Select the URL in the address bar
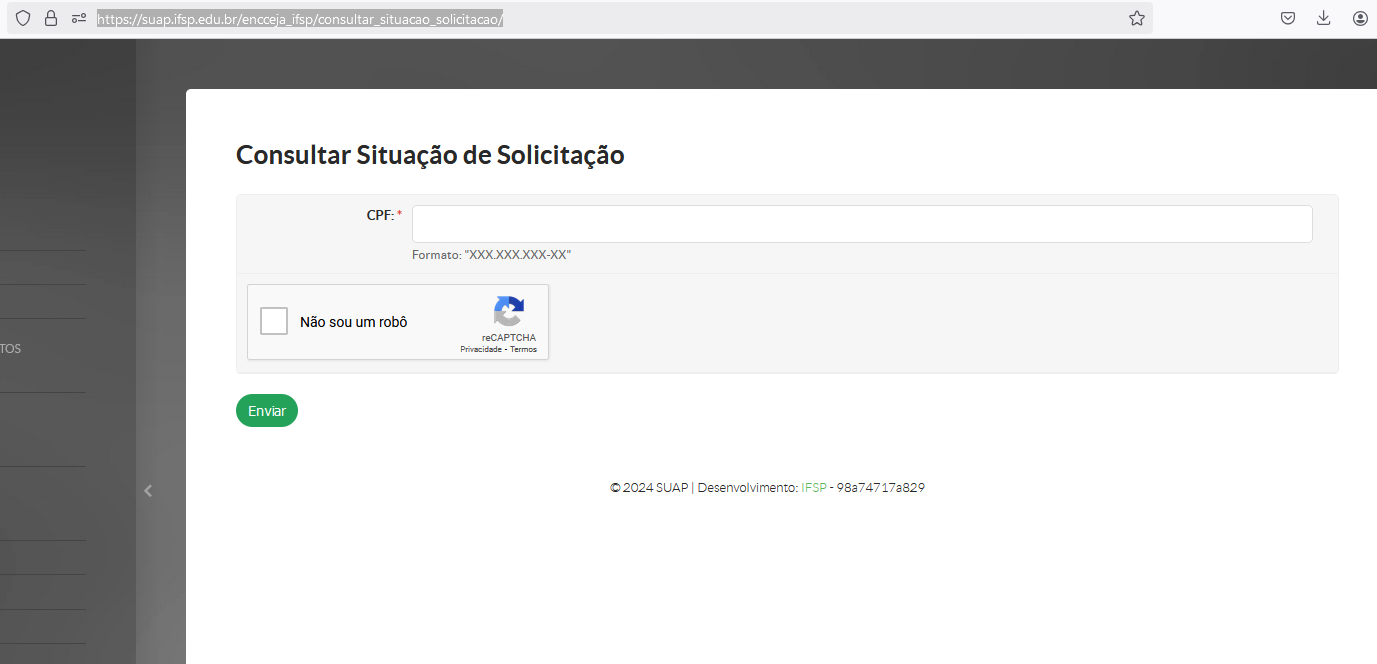 pyautogui.click(x=300, y=18)
